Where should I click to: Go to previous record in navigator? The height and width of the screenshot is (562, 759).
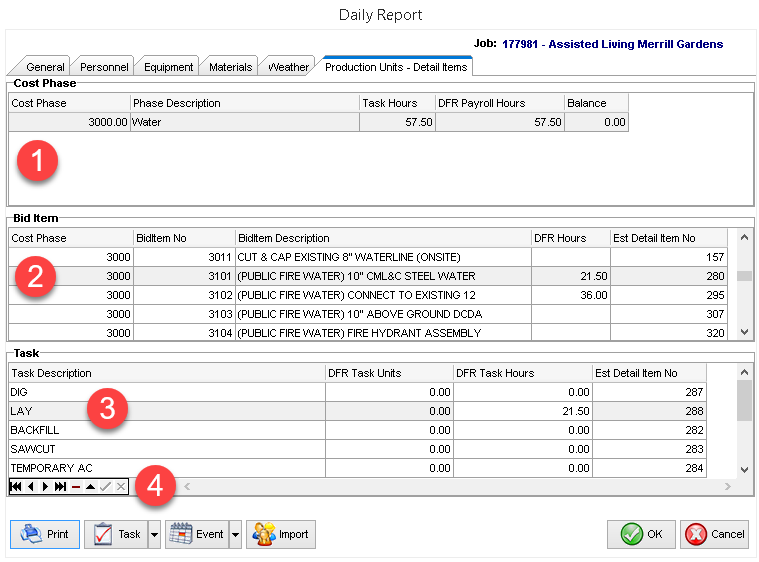point(30,486)
